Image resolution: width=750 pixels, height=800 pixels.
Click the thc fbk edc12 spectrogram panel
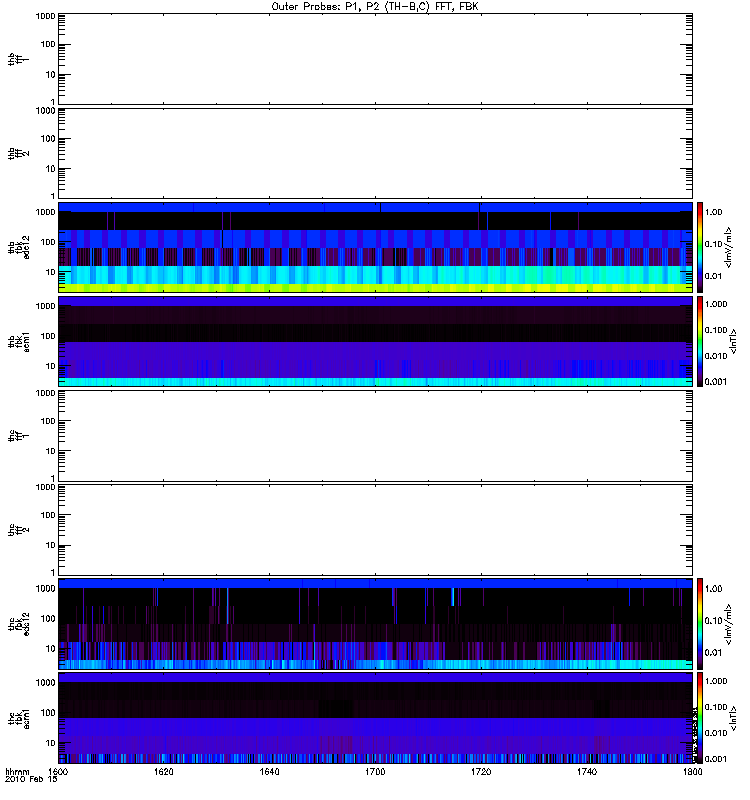click(375, 623)
